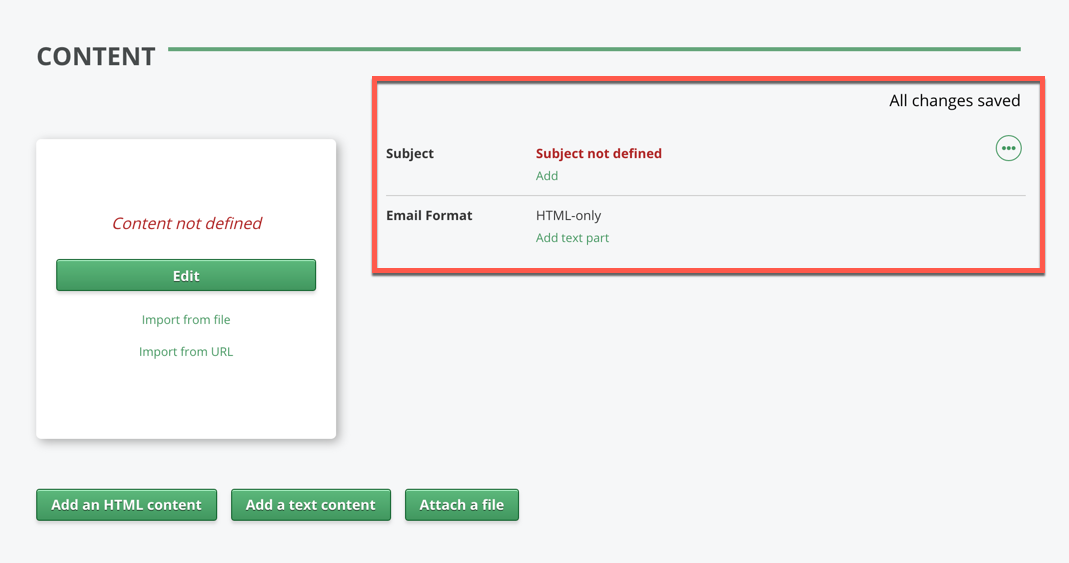The width and height of the screenshot is (1069, 563).
Task: Click the Add link under Subject not defined
Action: click(547, 176)
